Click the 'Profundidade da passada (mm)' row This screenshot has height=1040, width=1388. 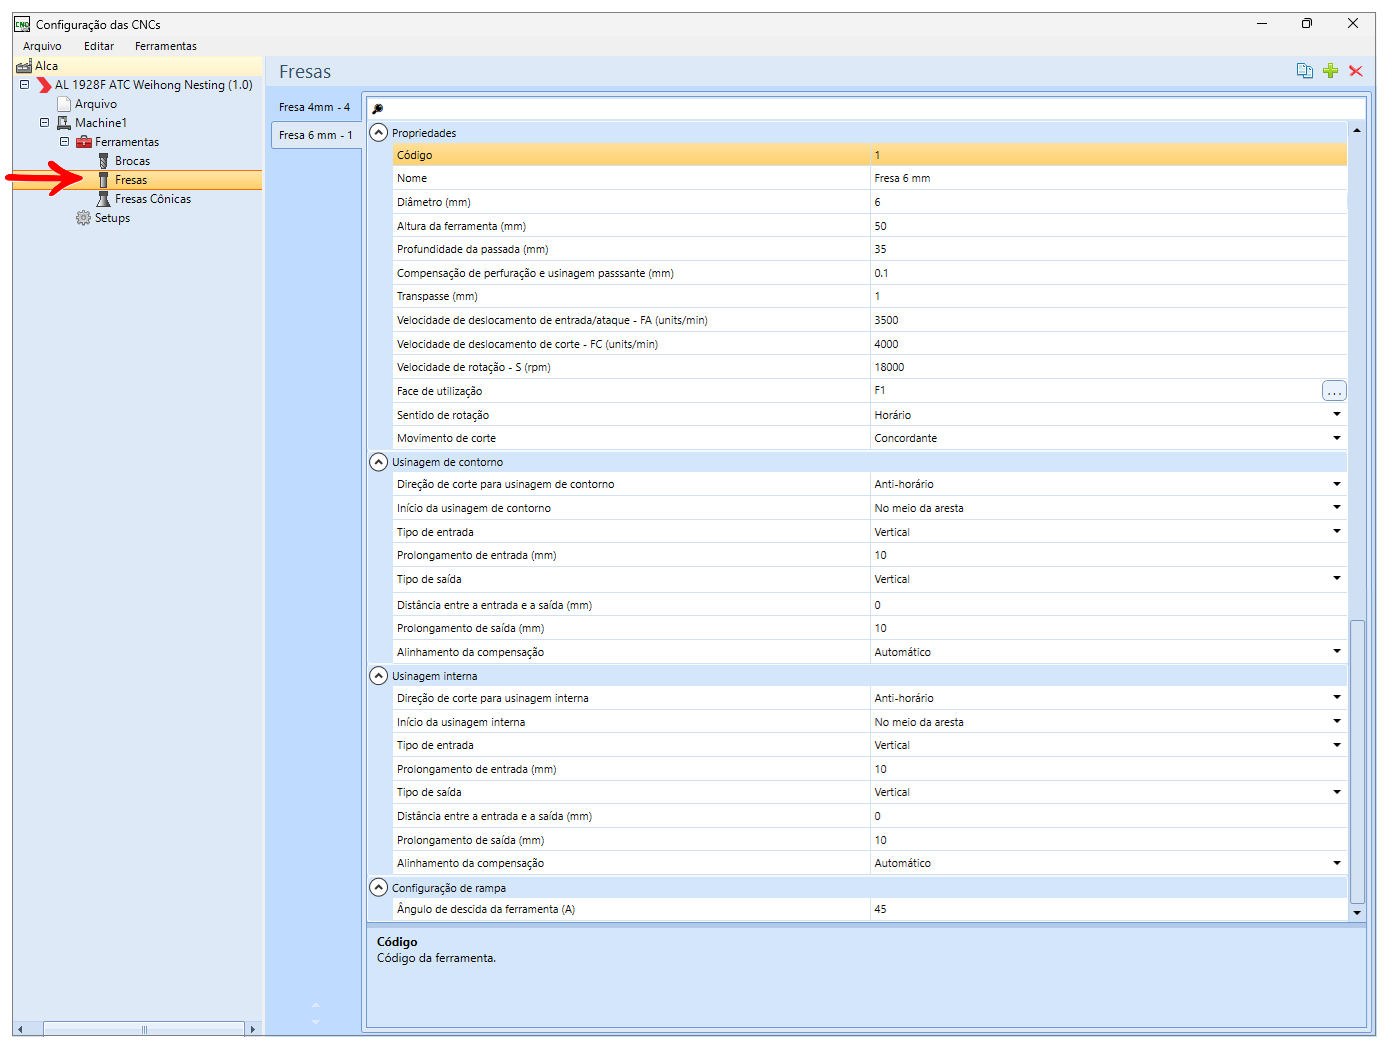coord(870,249)
